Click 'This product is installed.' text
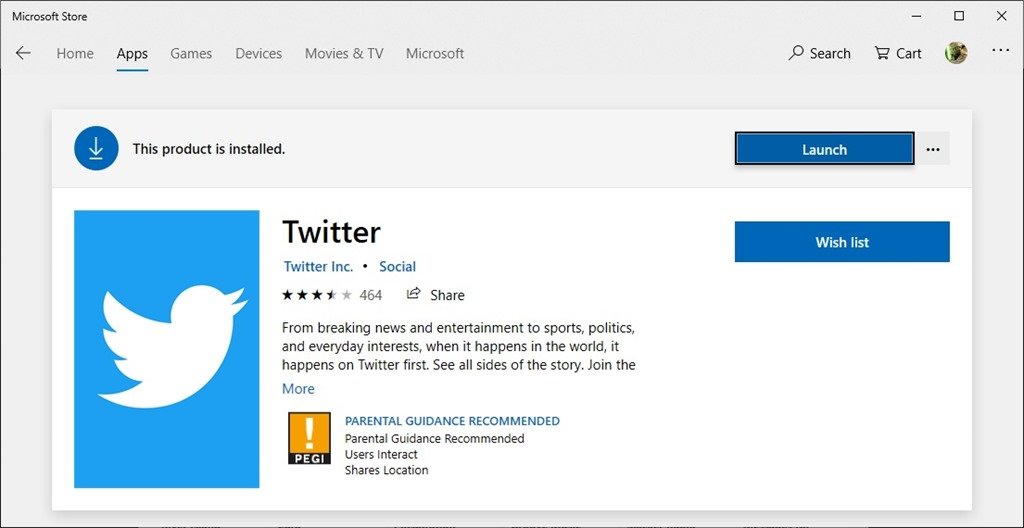Screen dimensions: 1024x528 point(209,149)
